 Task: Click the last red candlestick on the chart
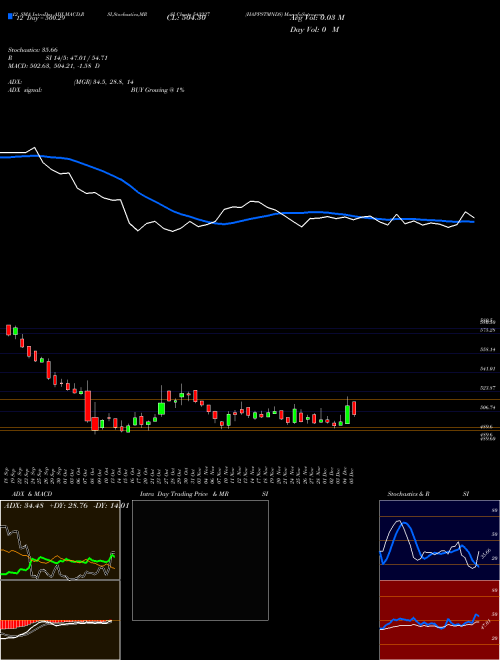354,408
